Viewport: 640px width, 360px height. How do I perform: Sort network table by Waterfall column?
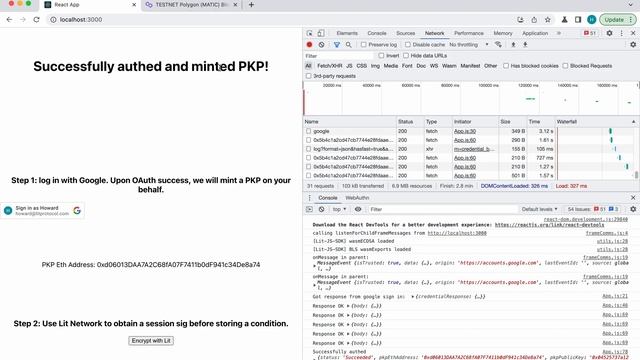click(x=596, y=122)
